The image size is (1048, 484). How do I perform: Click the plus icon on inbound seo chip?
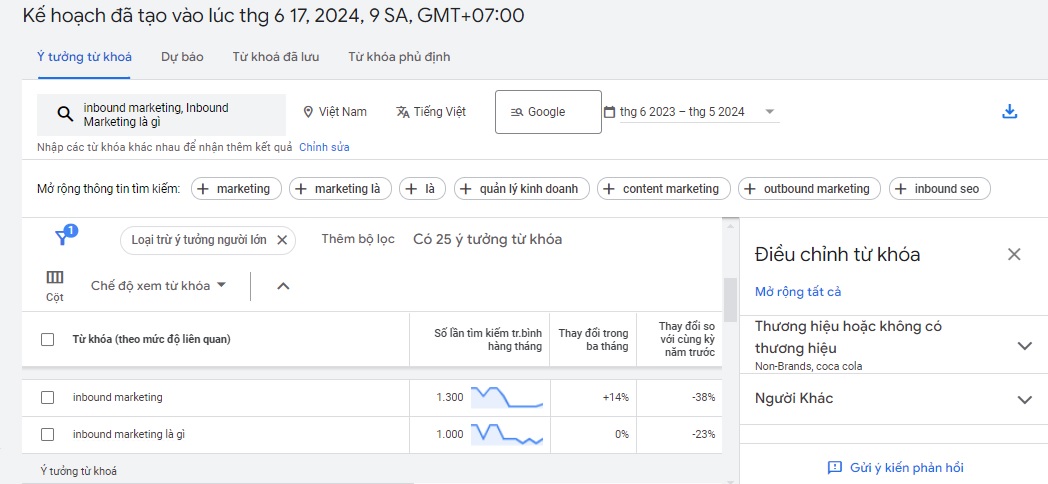(x=902, y=189)
